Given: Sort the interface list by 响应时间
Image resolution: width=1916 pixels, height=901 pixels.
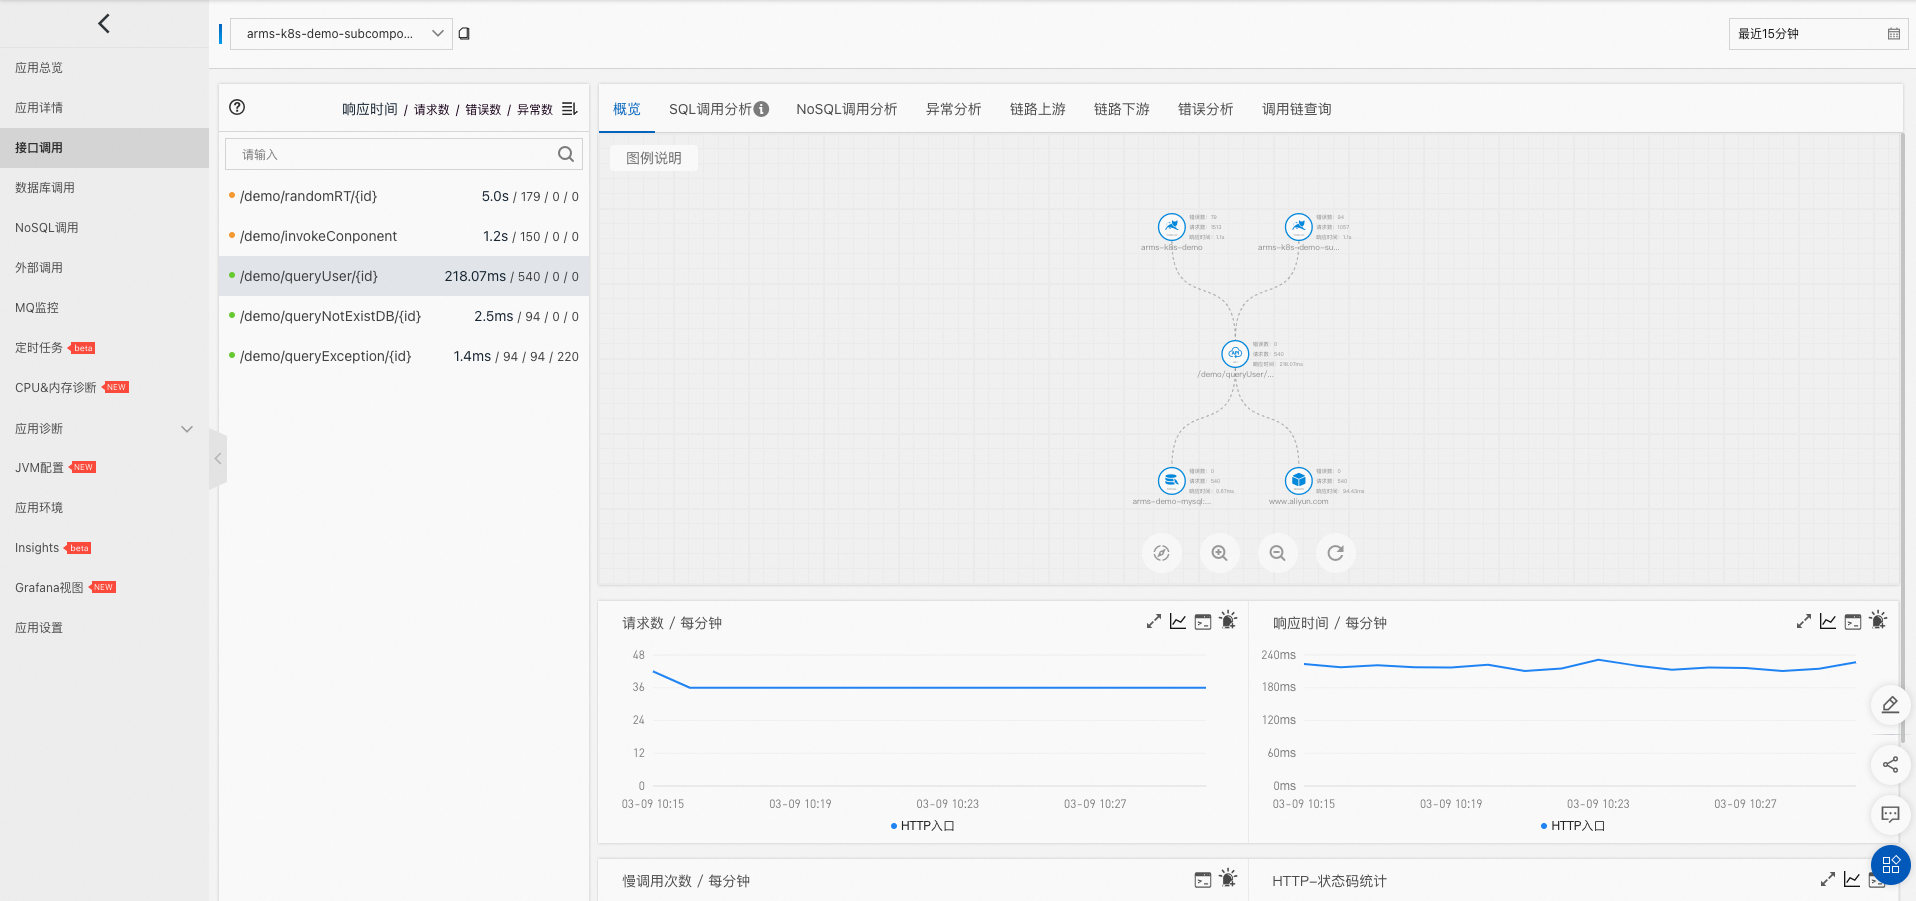Looking at the screenshot, I should (x=370, y=109).
